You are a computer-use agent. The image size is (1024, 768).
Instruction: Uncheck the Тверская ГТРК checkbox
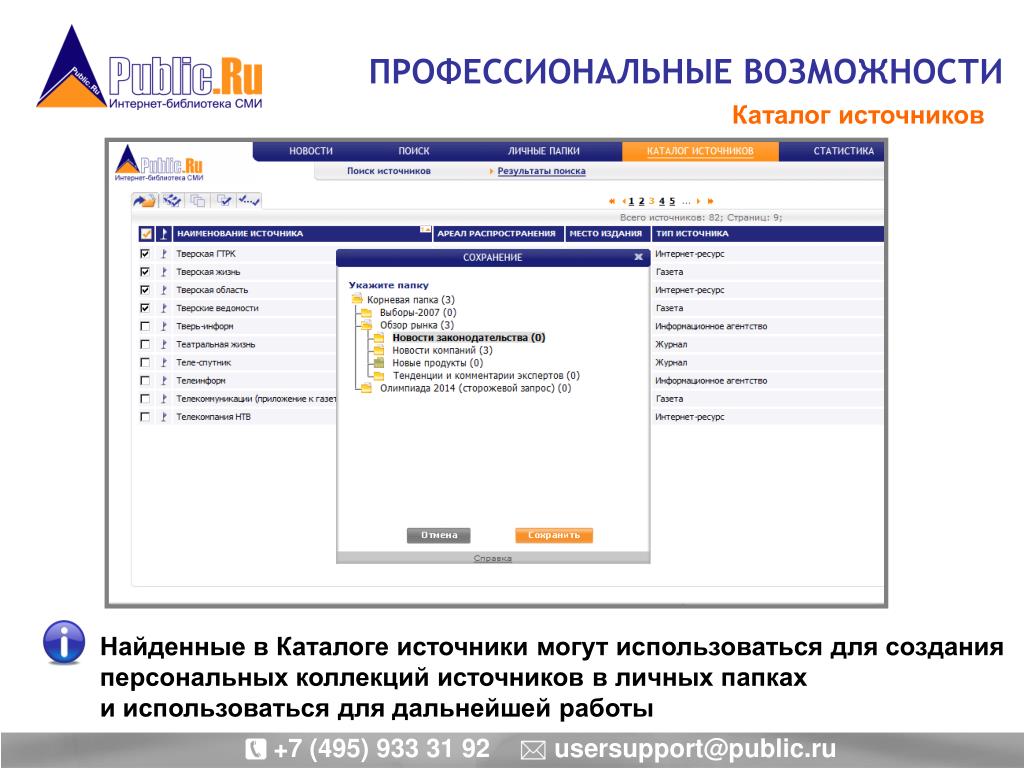(x=145, y=253)
